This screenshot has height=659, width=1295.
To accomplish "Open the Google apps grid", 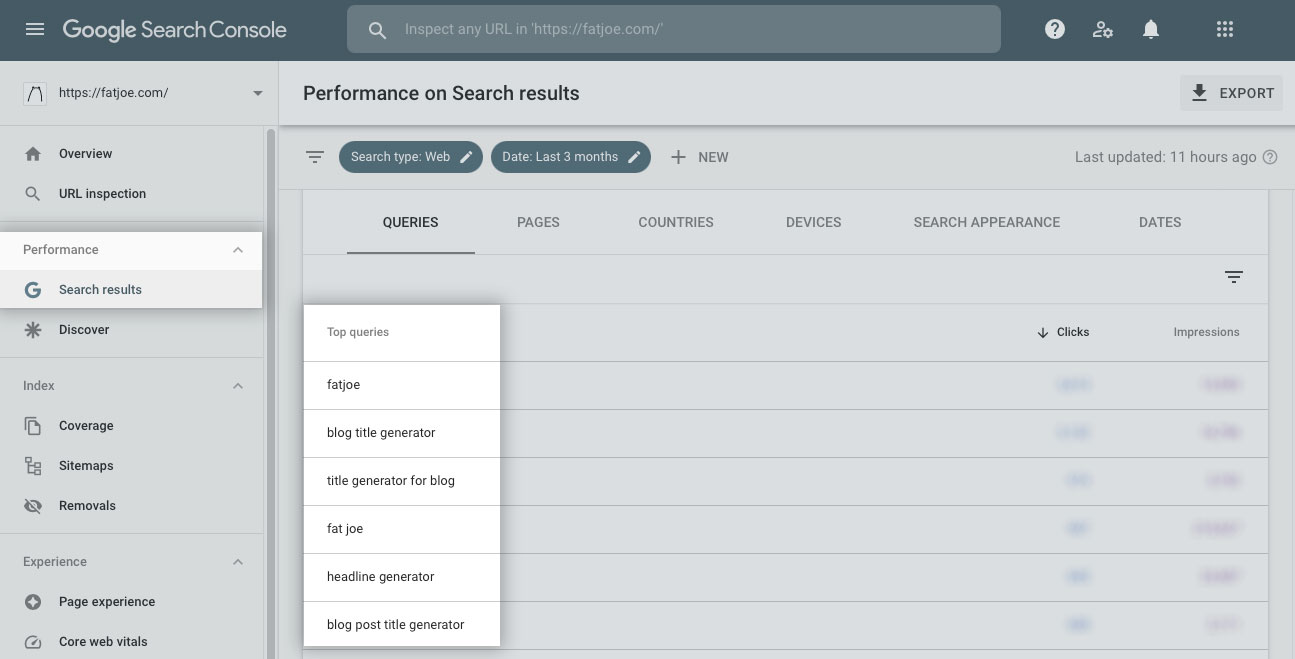I will click(1224, 28).
